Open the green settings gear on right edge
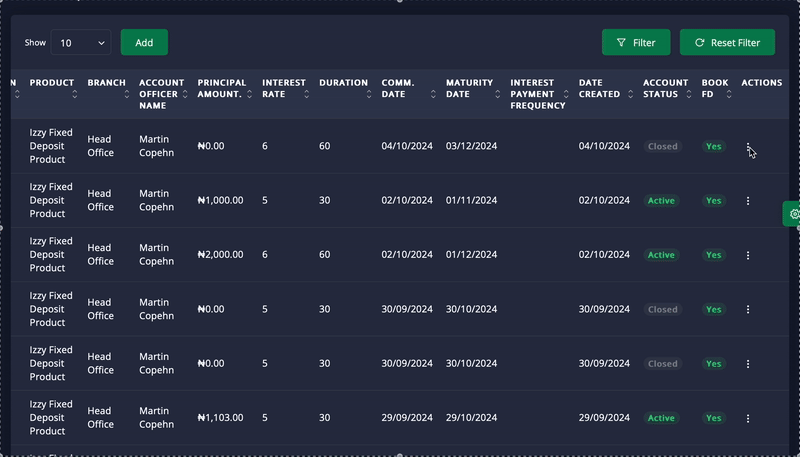 point(794,213)
